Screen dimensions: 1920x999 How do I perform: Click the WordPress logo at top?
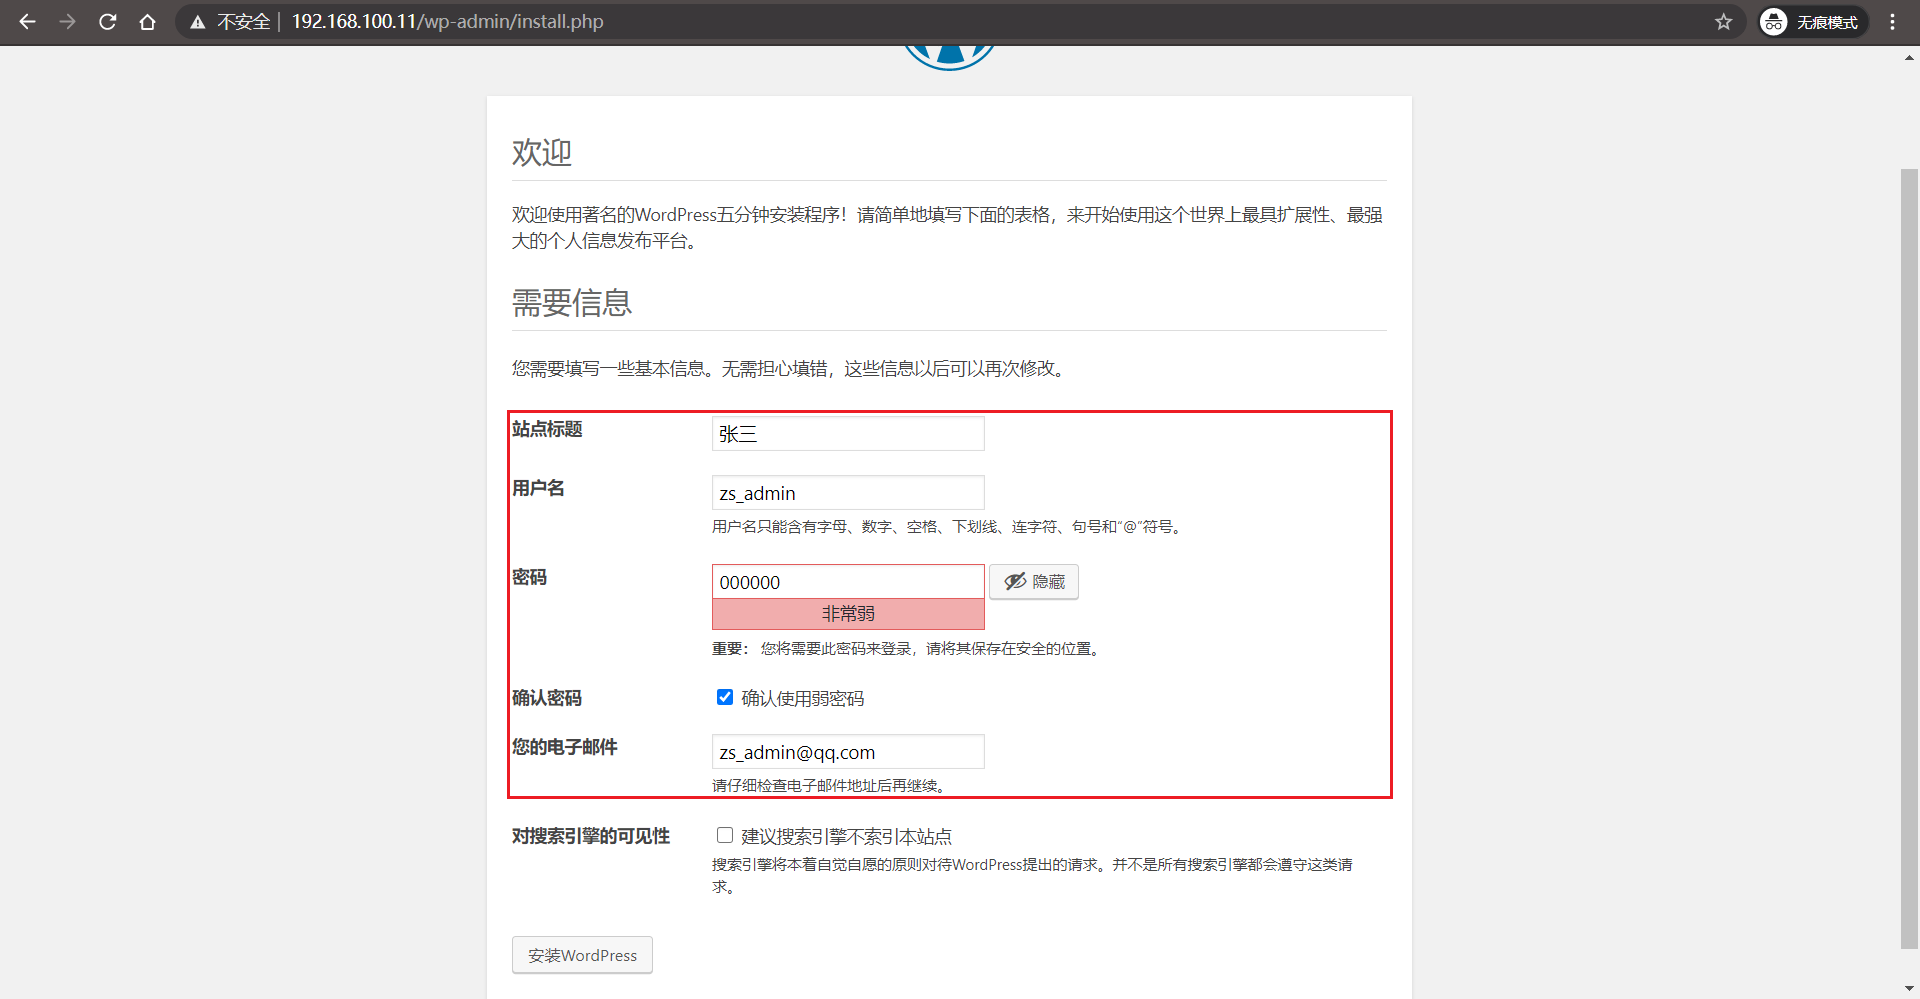tap(949, 57)
